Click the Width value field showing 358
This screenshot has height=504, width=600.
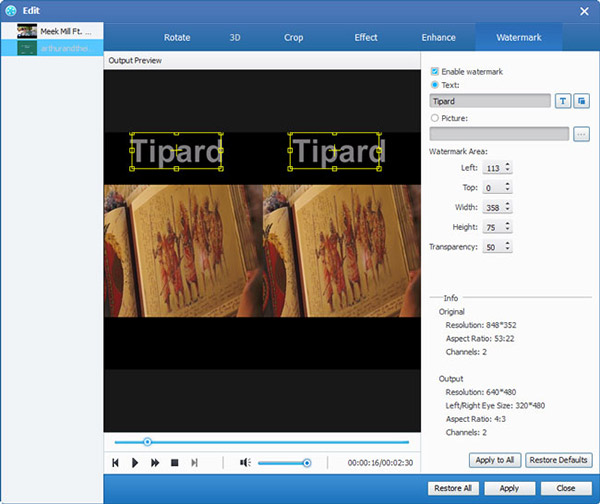point(493,207)
